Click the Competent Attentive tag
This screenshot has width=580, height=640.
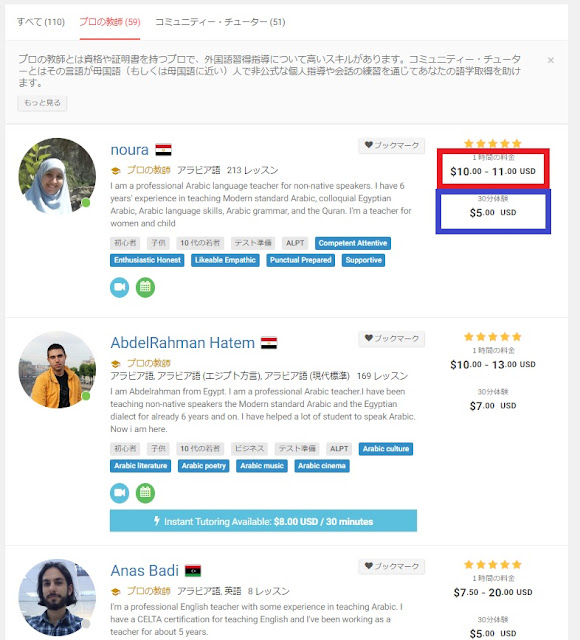pyautogui.click(x=353, y=243)
